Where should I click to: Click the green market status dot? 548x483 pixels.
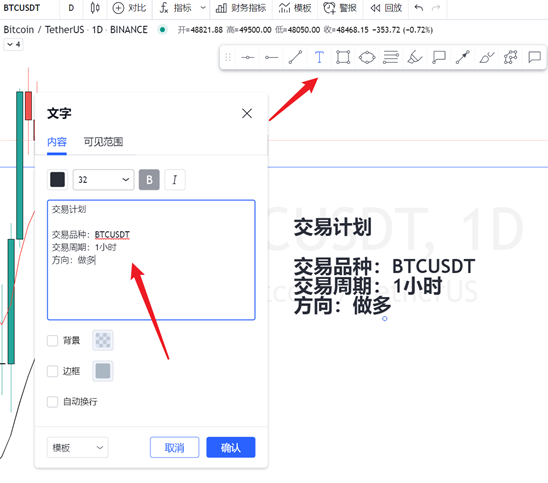162,30
